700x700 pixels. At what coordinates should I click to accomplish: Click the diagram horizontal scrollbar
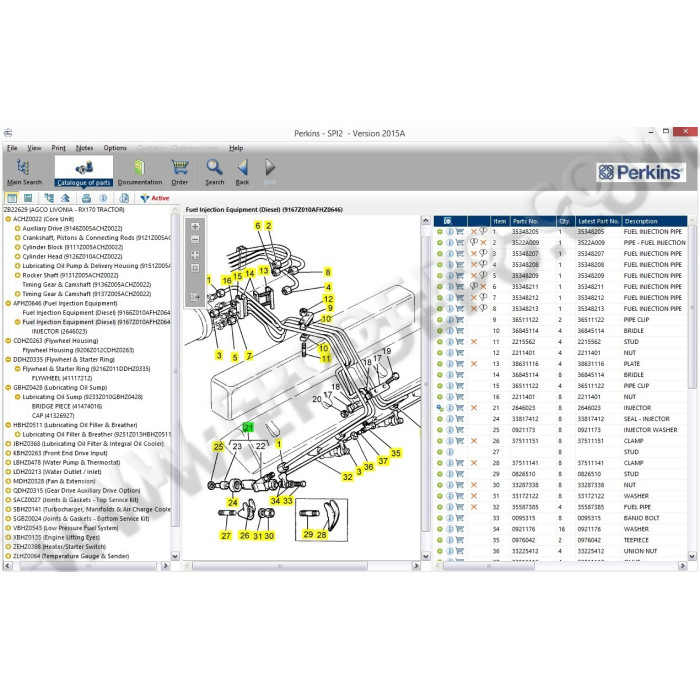pyautogui.click(x=279, y=566)
